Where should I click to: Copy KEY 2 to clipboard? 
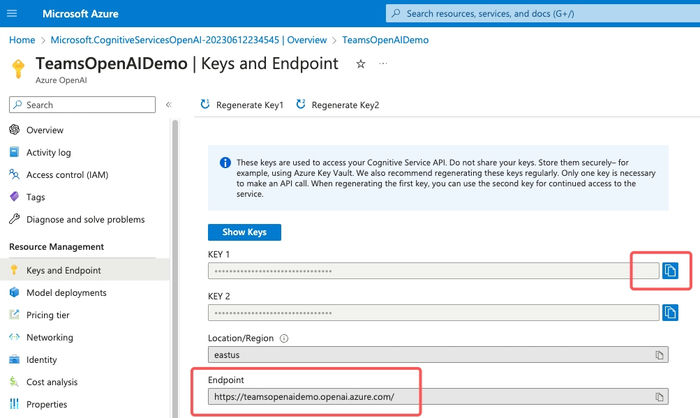[x=671, y=313]
